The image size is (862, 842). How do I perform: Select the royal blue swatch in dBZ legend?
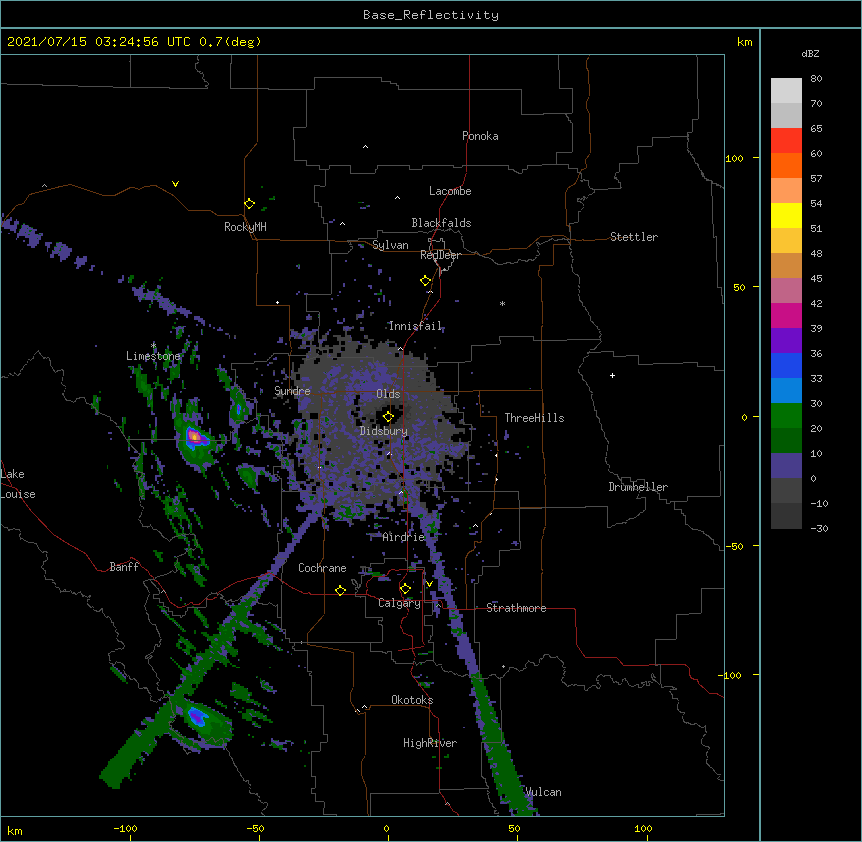tap(786, 365)
